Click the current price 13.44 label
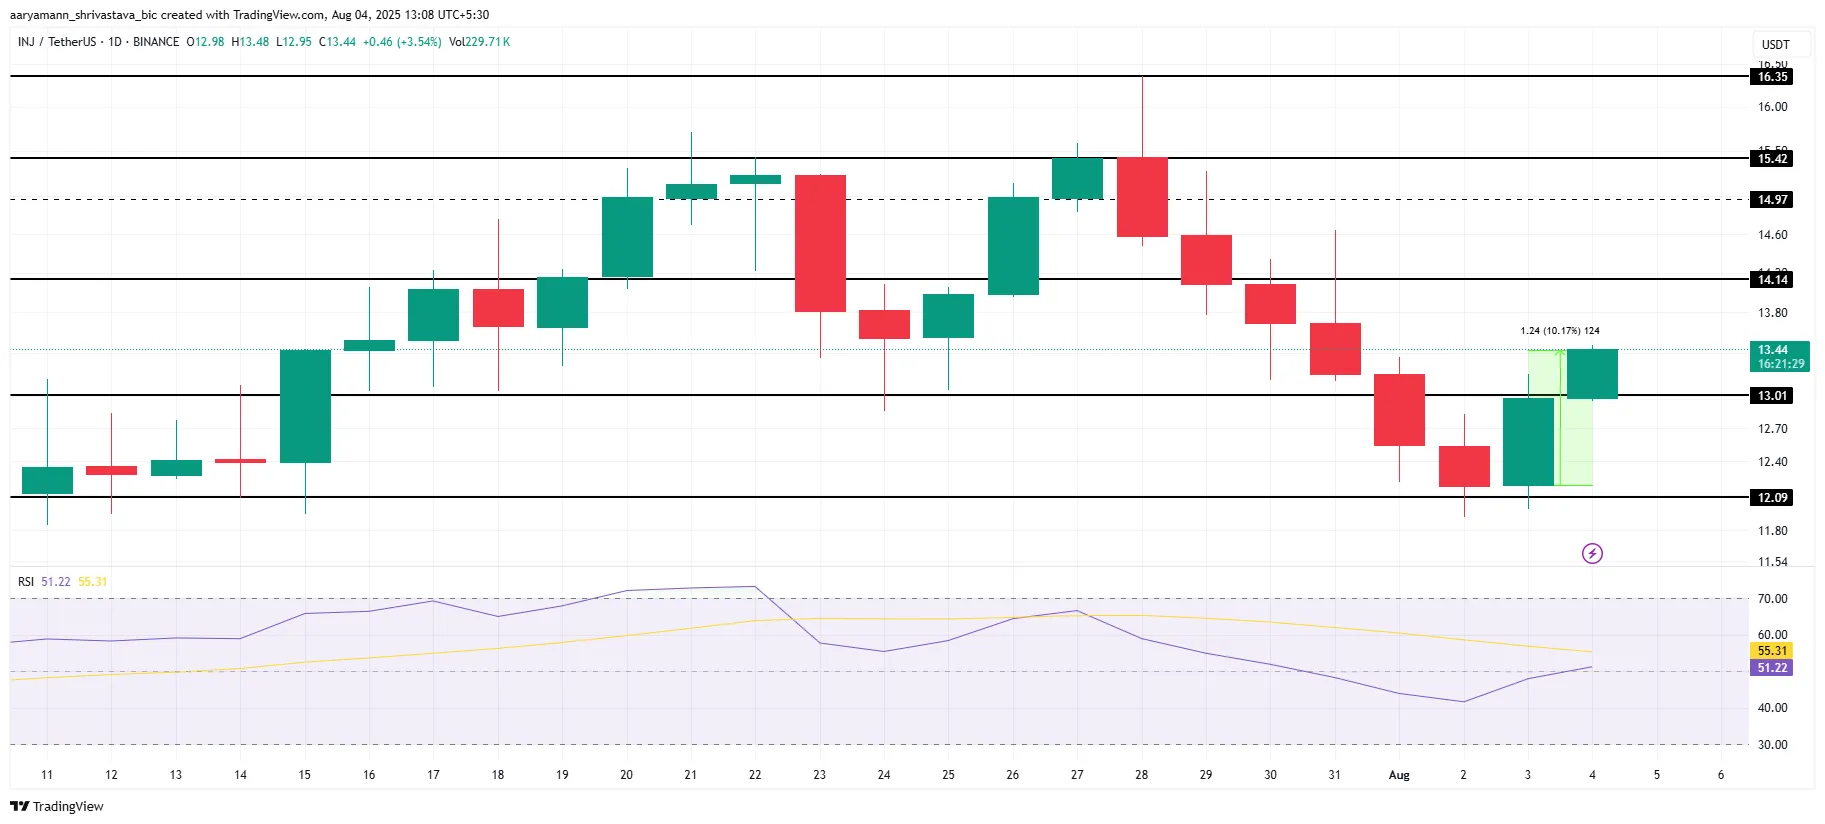The image size is (1825, 824). [x=1780, y=356]
